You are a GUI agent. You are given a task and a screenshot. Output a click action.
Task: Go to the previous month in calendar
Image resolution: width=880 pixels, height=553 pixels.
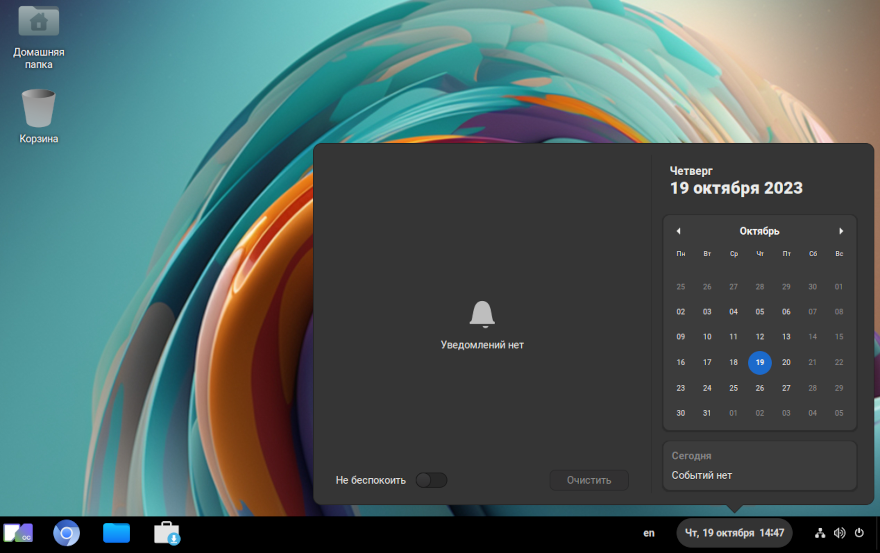[678, 231]
